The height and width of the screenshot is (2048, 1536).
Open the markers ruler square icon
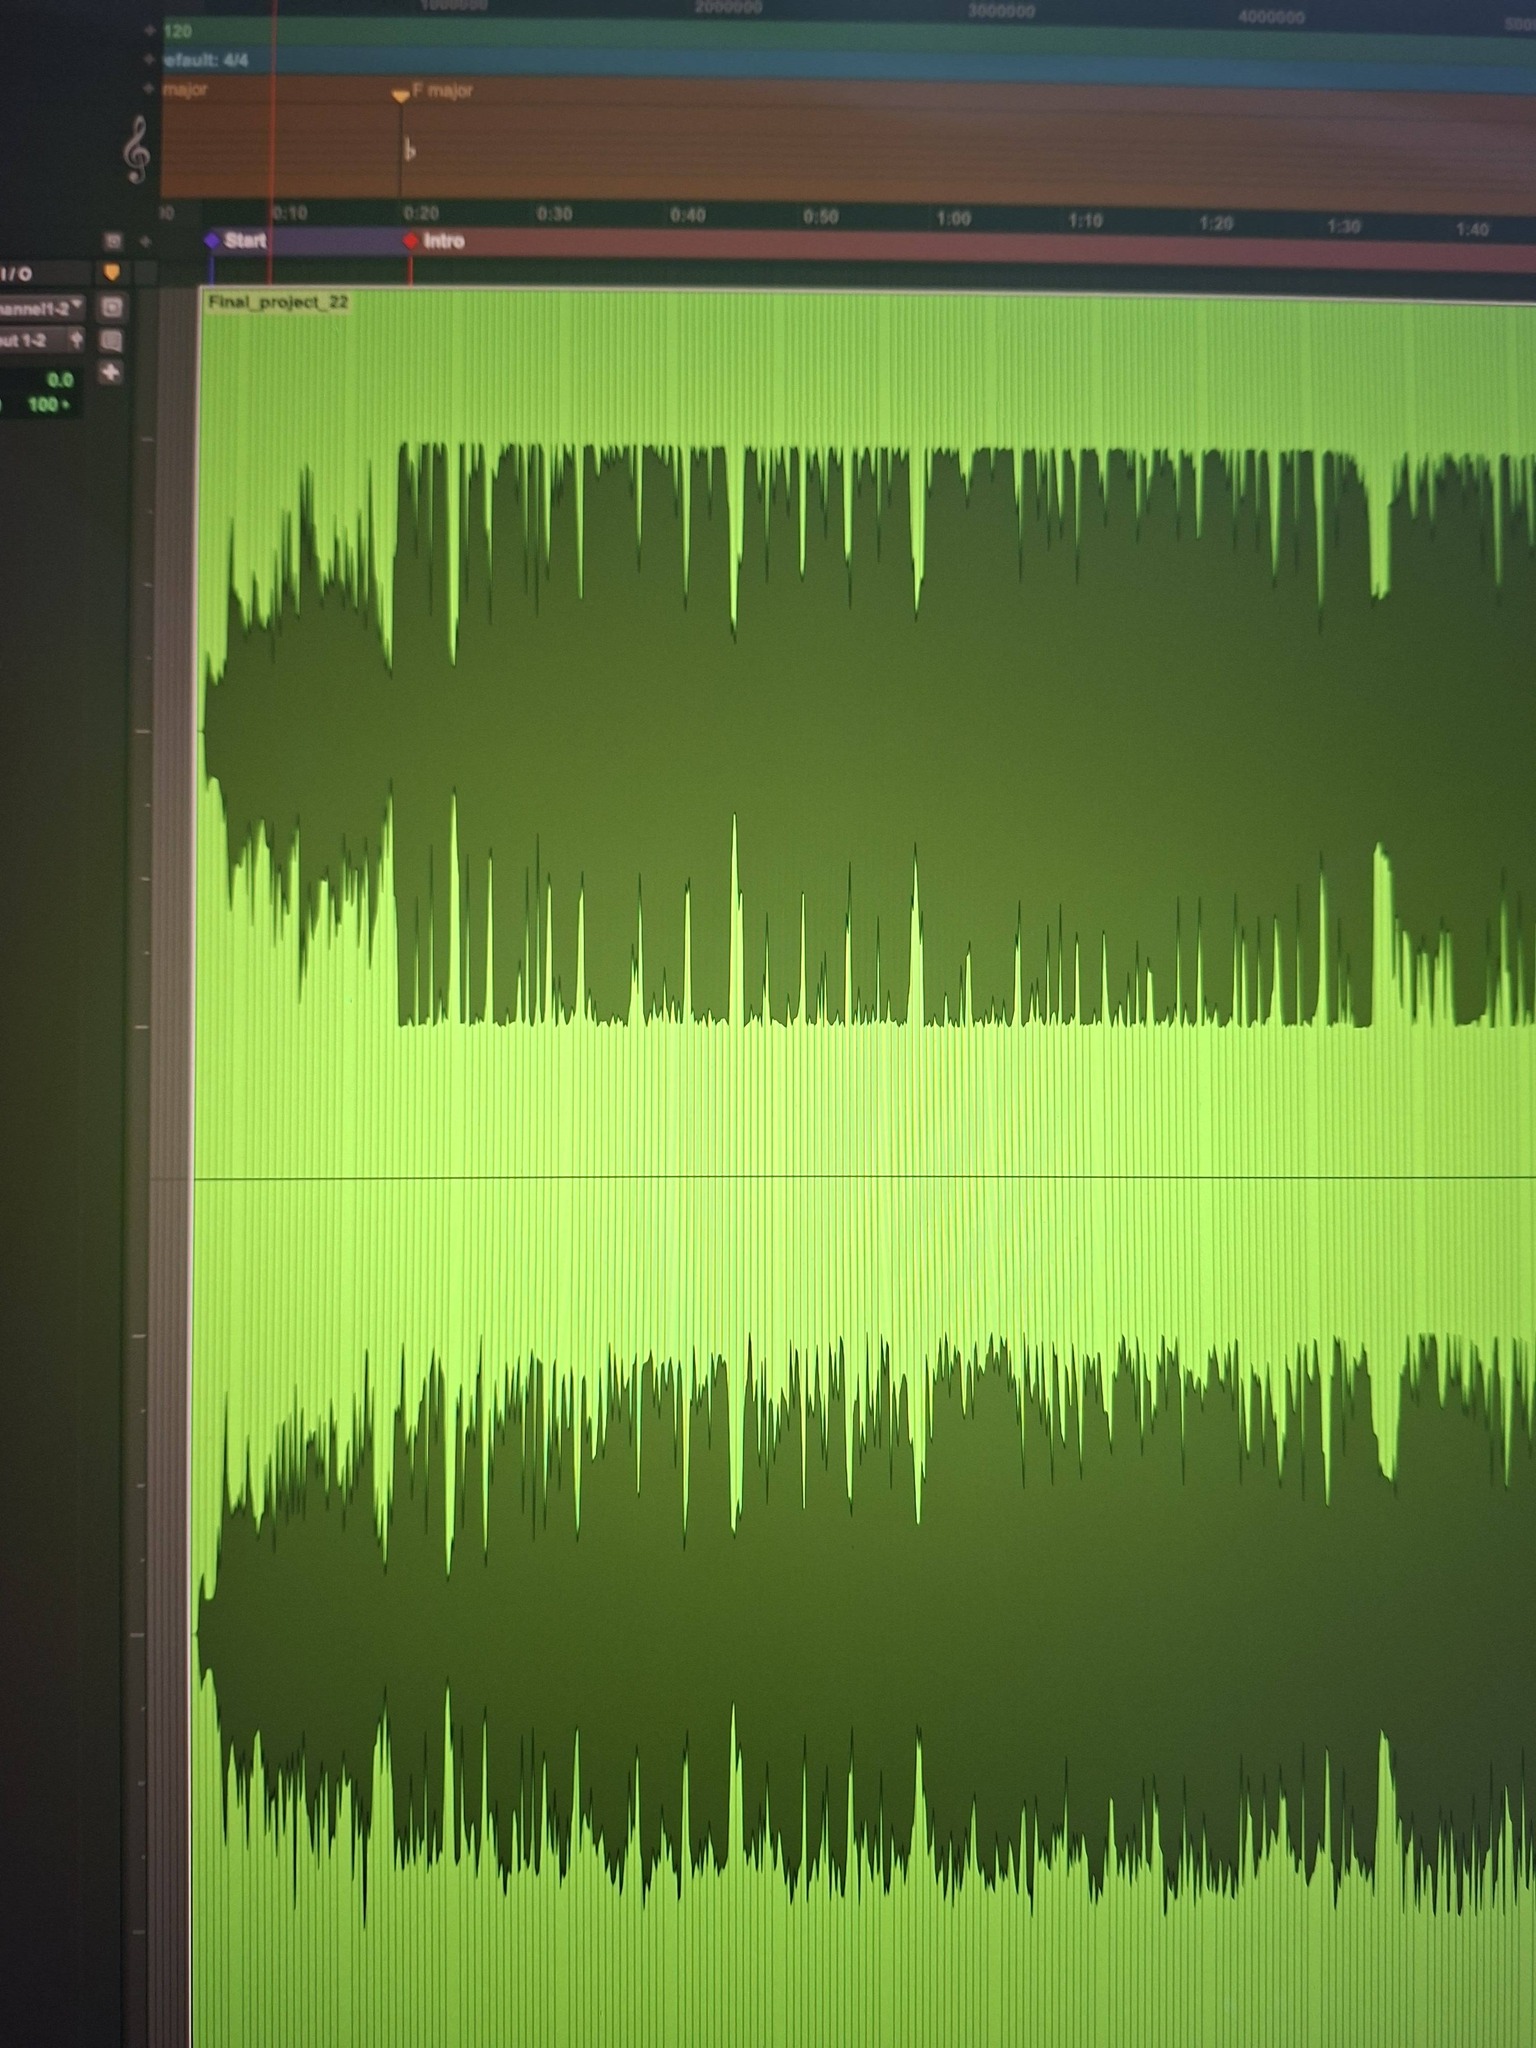[113, 241]
